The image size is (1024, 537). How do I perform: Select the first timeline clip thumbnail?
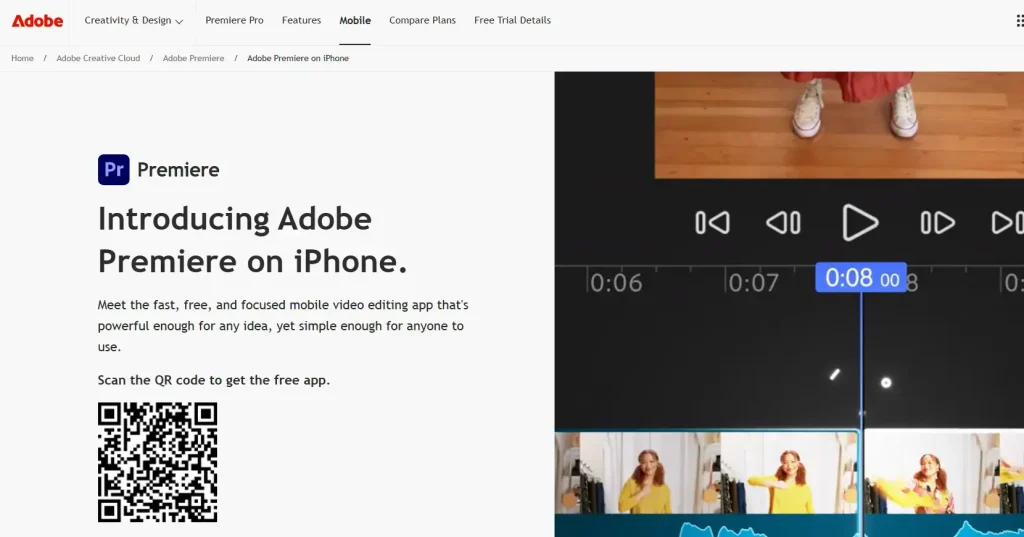pos(706,473)
